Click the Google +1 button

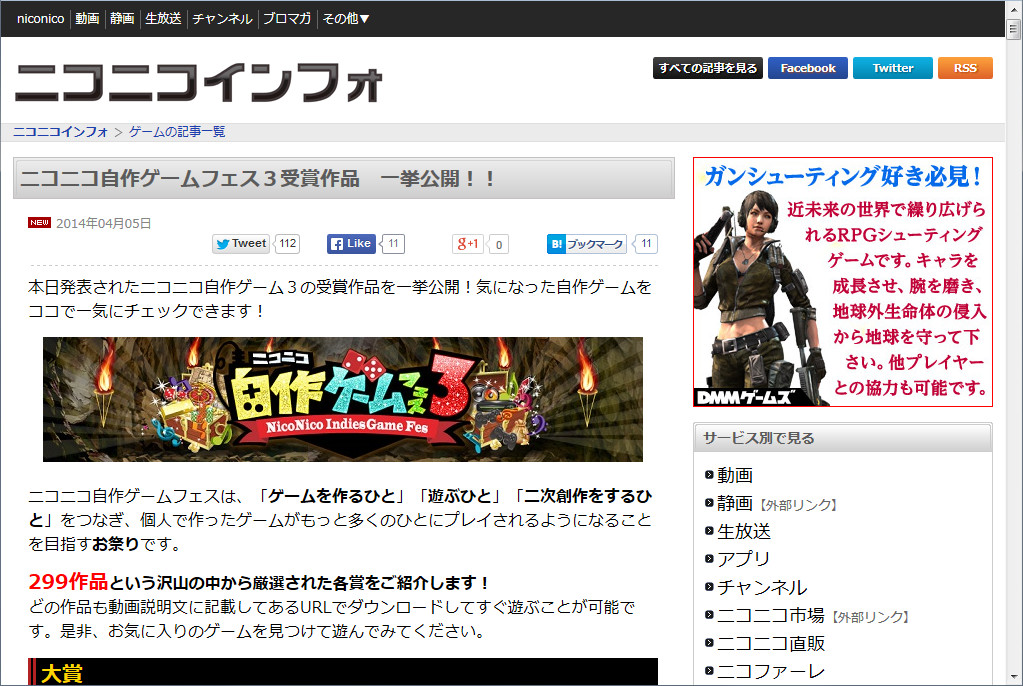tap(468, 244)
